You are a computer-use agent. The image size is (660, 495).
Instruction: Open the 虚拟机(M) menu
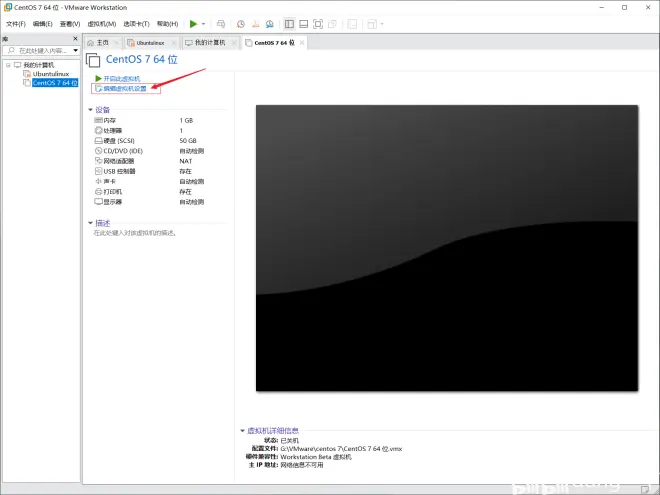102,24
